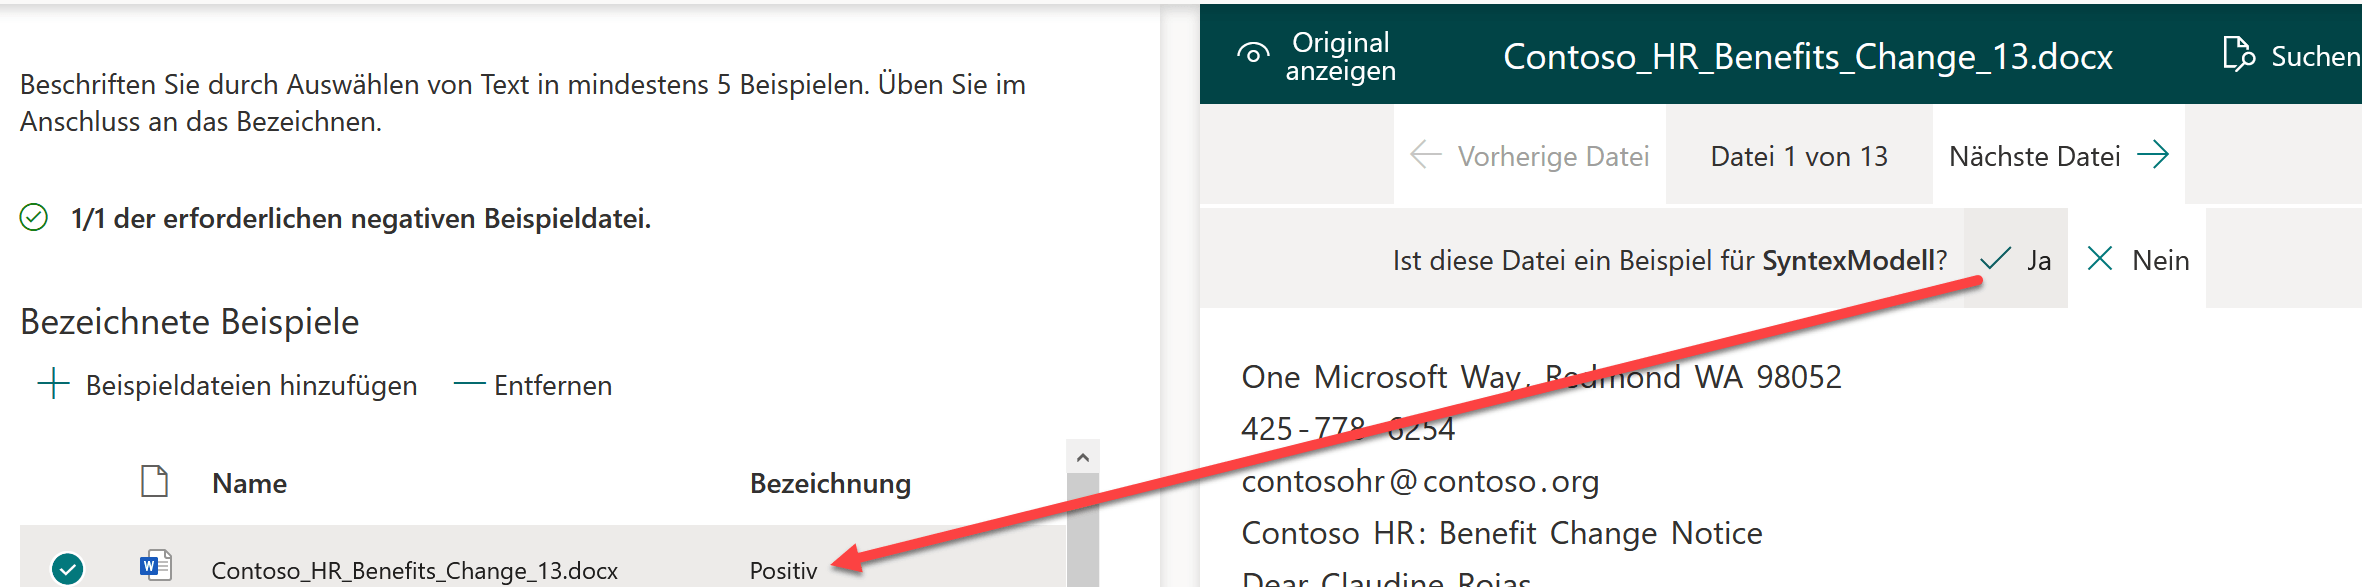The image size is (2362, 587).
Task: Go to Nächste Datei
Action: coord(2058,156)
